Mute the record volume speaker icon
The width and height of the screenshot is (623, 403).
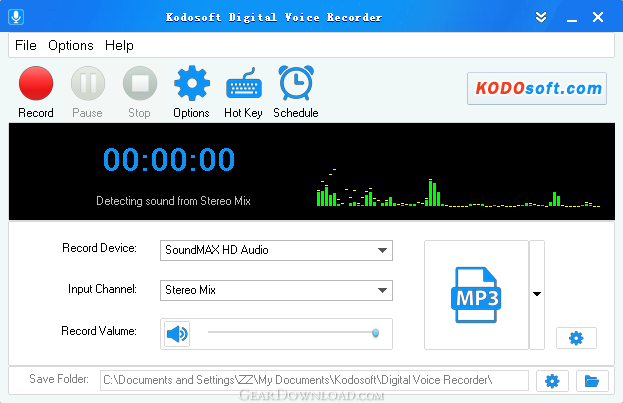pos(177,334)
